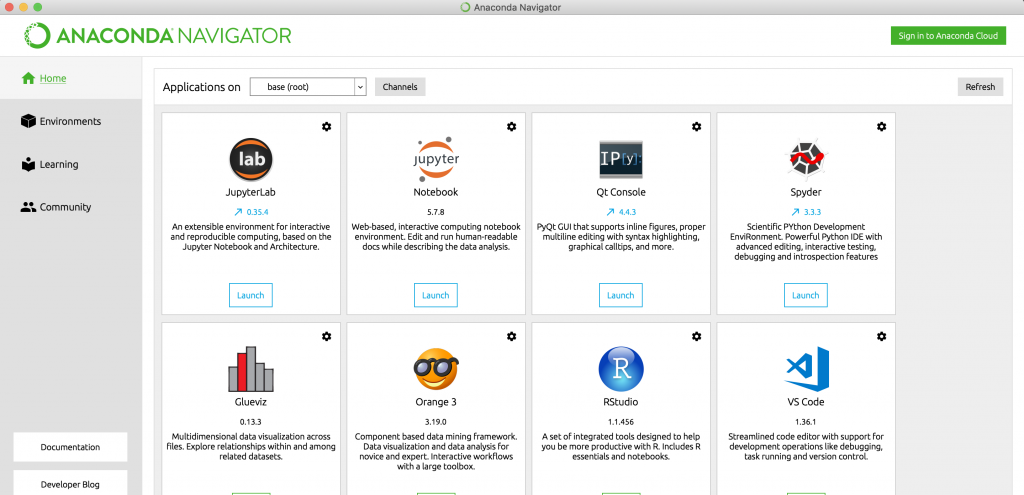Open the Documentation link
This screenshot has height=495, width=1024.
(71, 447)
